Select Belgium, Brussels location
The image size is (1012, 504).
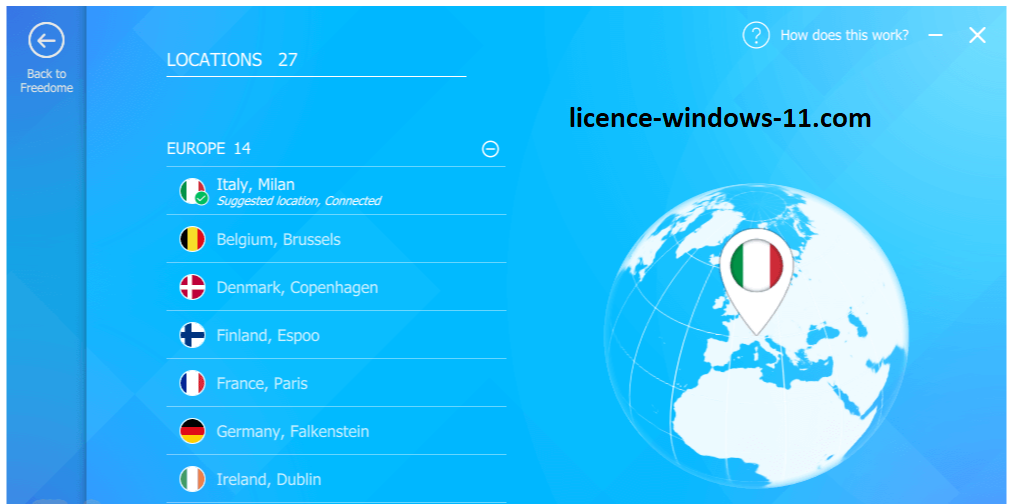(x=278, y=240)
